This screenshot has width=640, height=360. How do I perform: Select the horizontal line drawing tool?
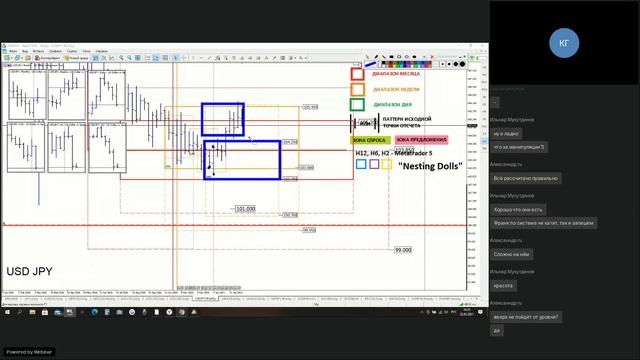pos(202,58)
